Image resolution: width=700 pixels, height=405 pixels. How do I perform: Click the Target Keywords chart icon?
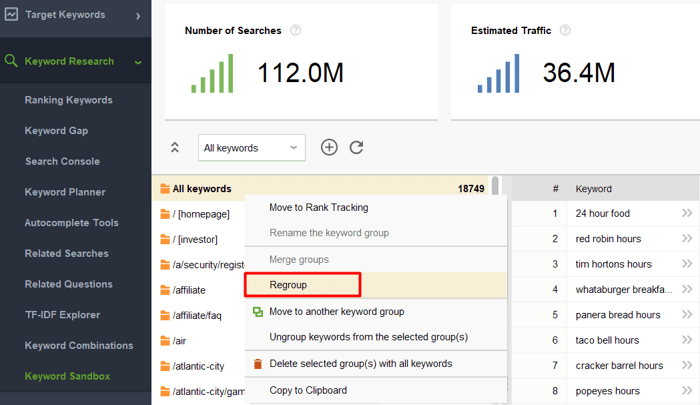[x=11, y=14]
